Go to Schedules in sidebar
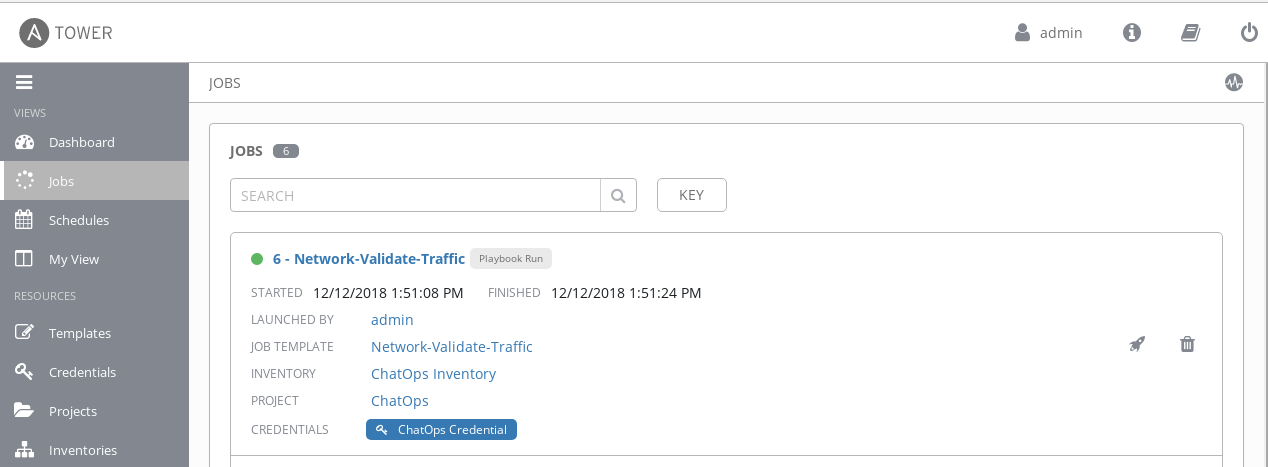Viewport: 1268px width, 467px height. (x=78, y=220)
